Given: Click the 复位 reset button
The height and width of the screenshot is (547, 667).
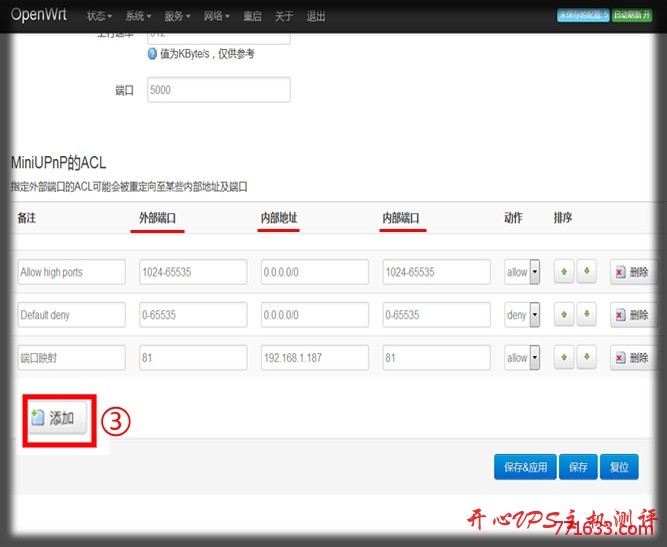Looking at the screenshot, I should pos(619,466).
